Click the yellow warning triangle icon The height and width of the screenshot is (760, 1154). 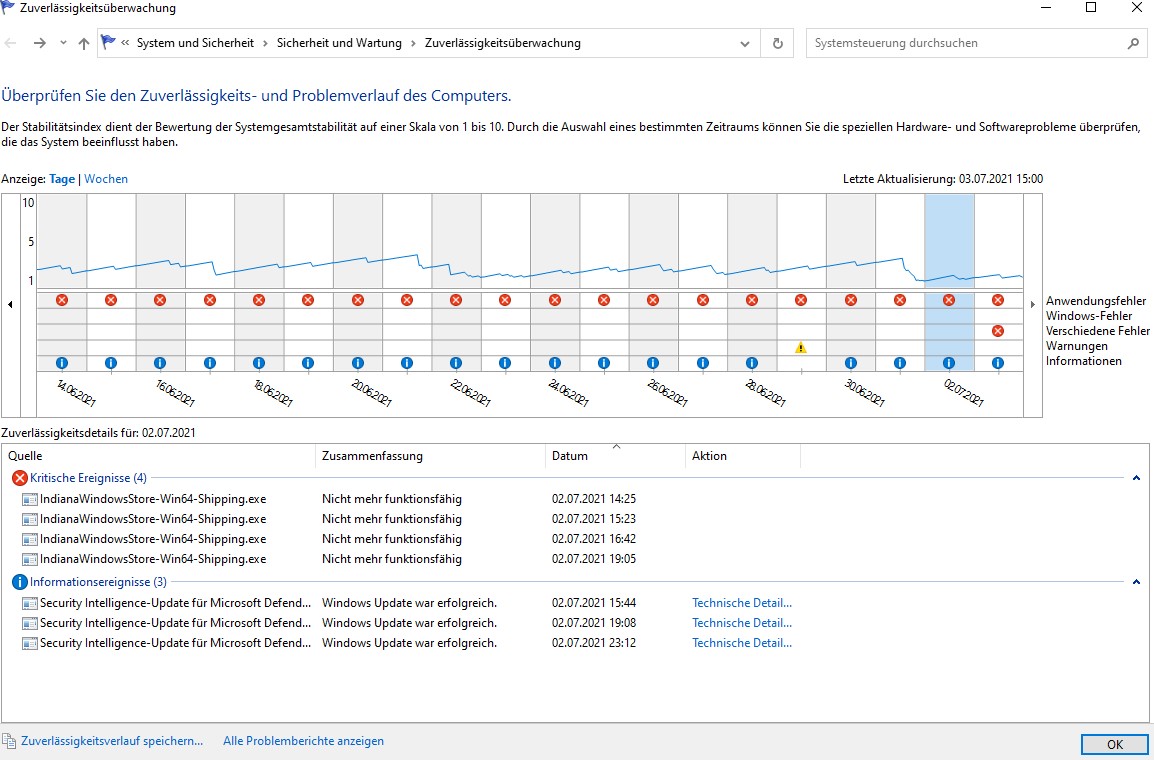[801, 347]
